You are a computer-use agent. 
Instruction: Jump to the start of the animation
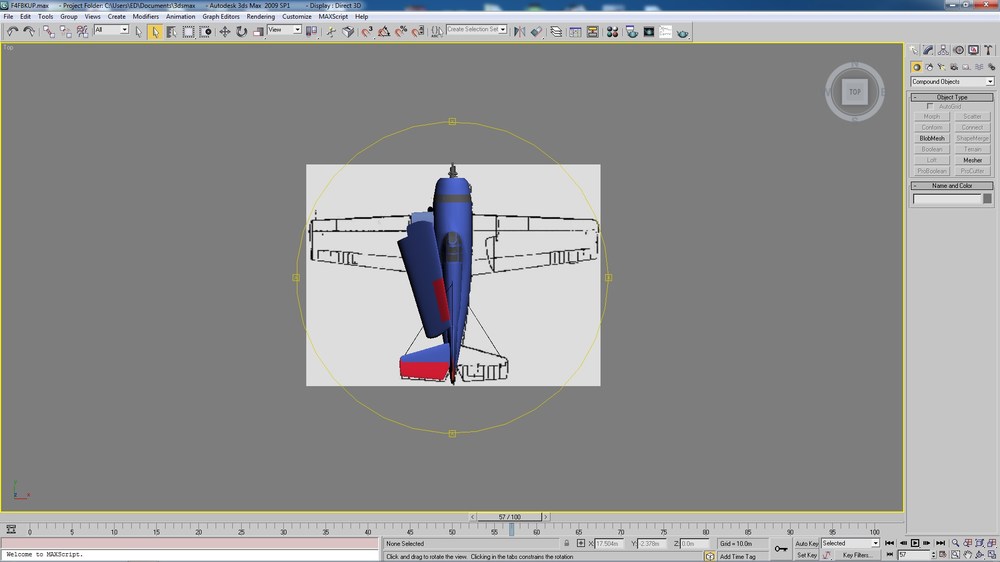tap(890, 543)
